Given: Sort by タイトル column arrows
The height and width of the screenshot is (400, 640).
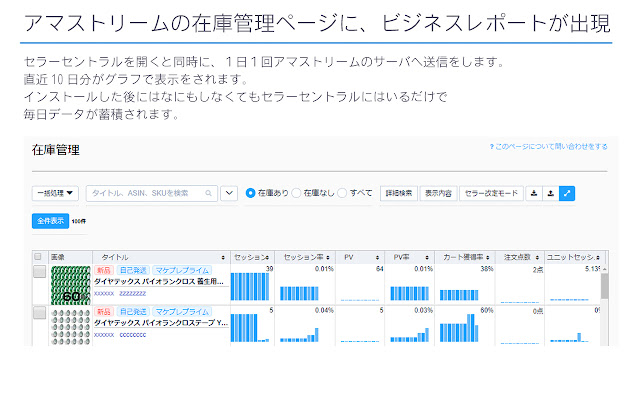Looking at the screenshot, I should click(223, 258).
